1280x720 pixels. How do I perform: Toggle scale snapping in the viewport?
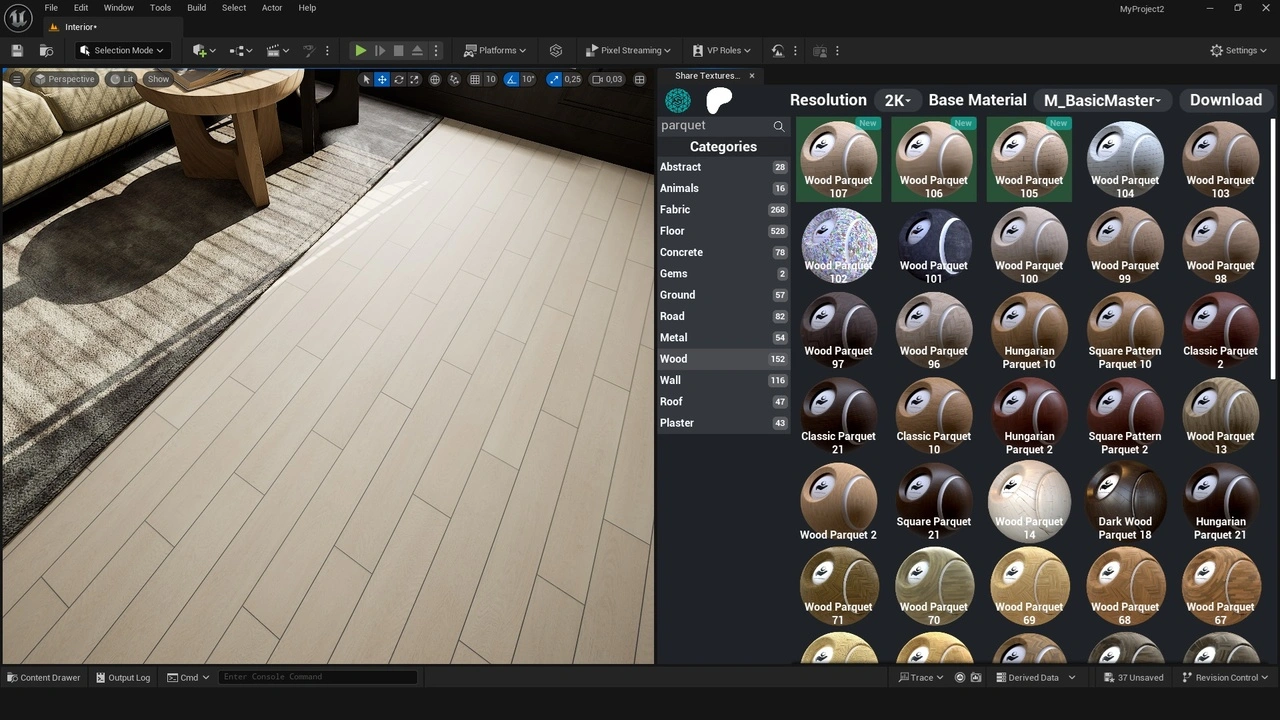(554, 79)
